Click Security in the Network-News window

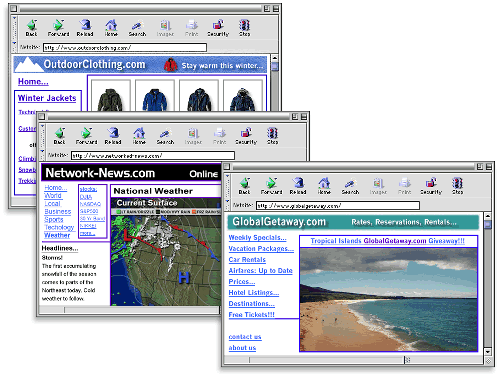(x=246, y=136)
